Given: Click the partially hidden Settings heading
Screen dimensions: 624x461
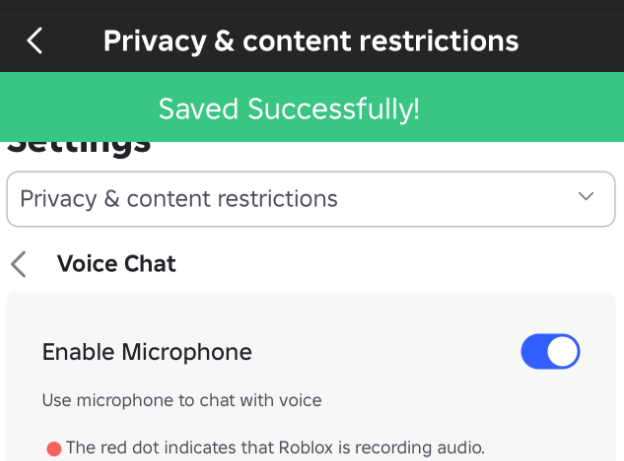Looking at the screenshot, I should pos(80,148).
